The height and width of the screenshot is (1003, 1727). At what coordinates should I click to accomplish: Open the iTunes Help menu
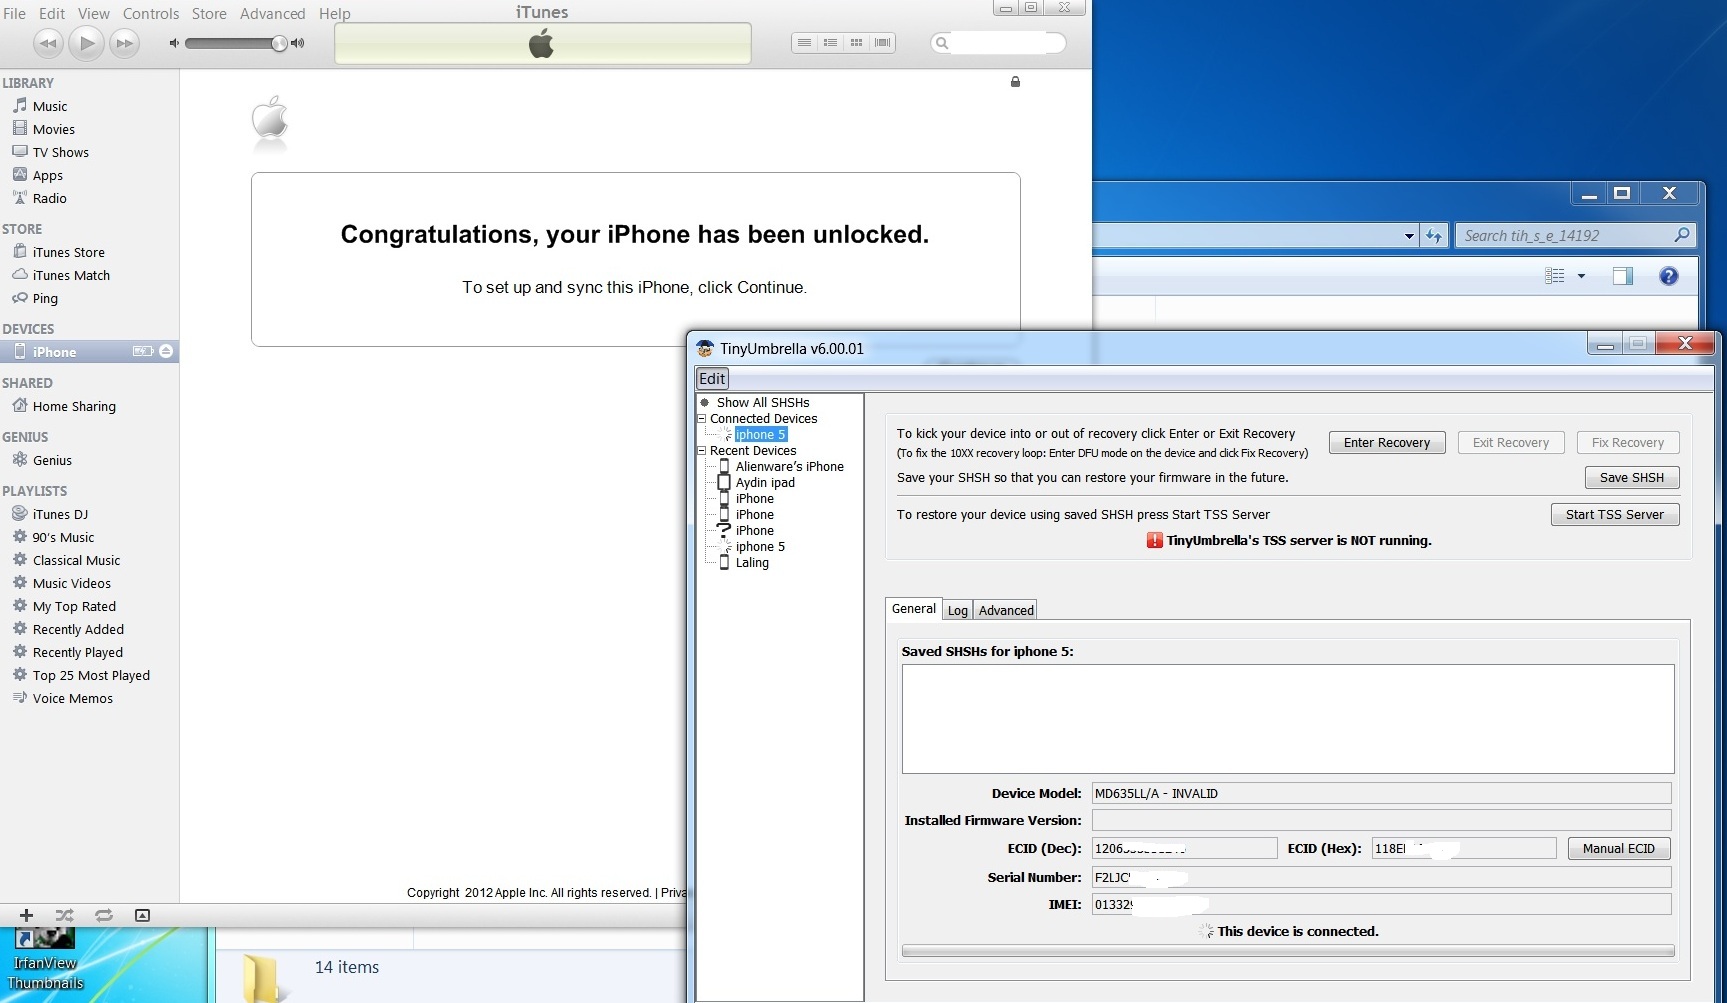coord(334,13)
